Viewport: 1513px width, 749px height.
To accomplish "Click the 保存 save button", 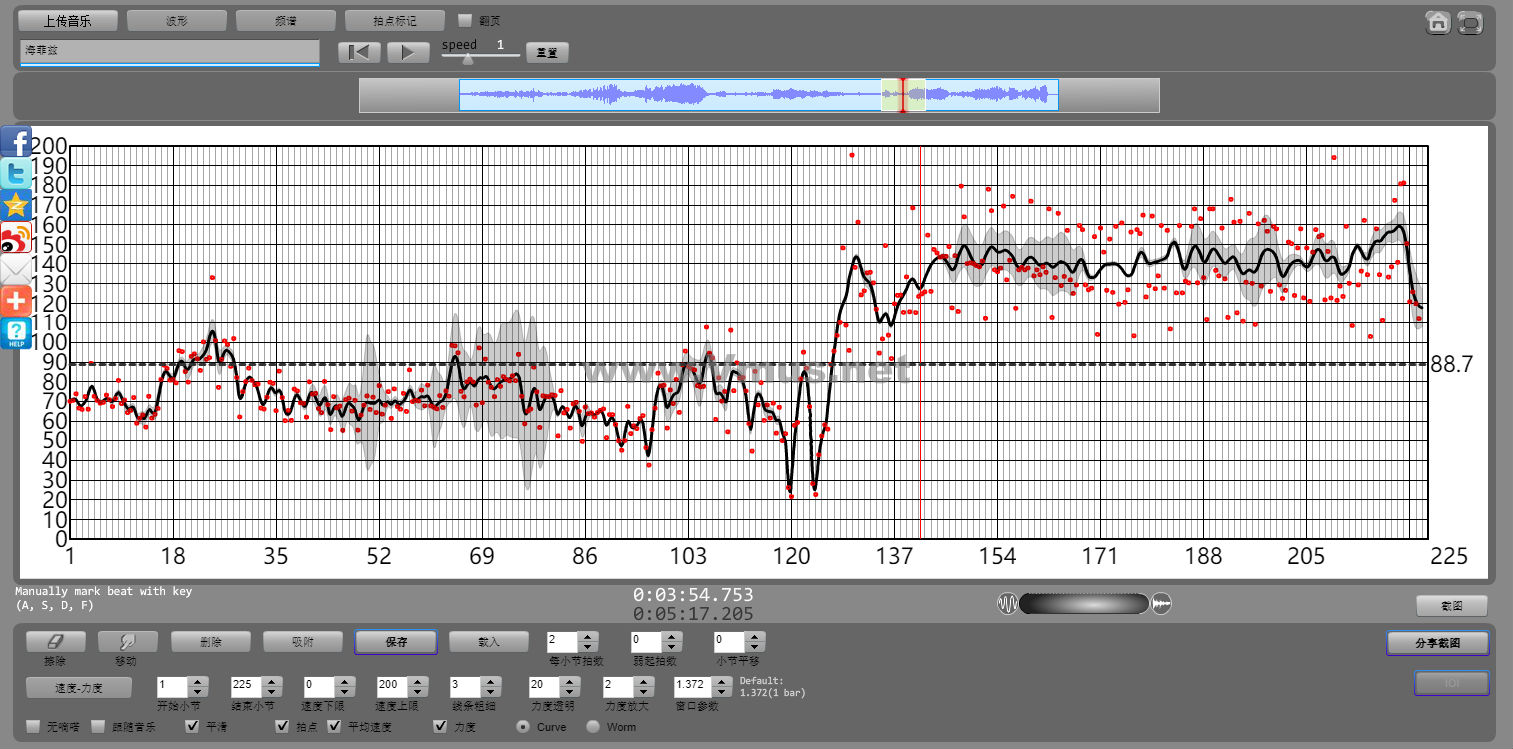I will 395,642.
